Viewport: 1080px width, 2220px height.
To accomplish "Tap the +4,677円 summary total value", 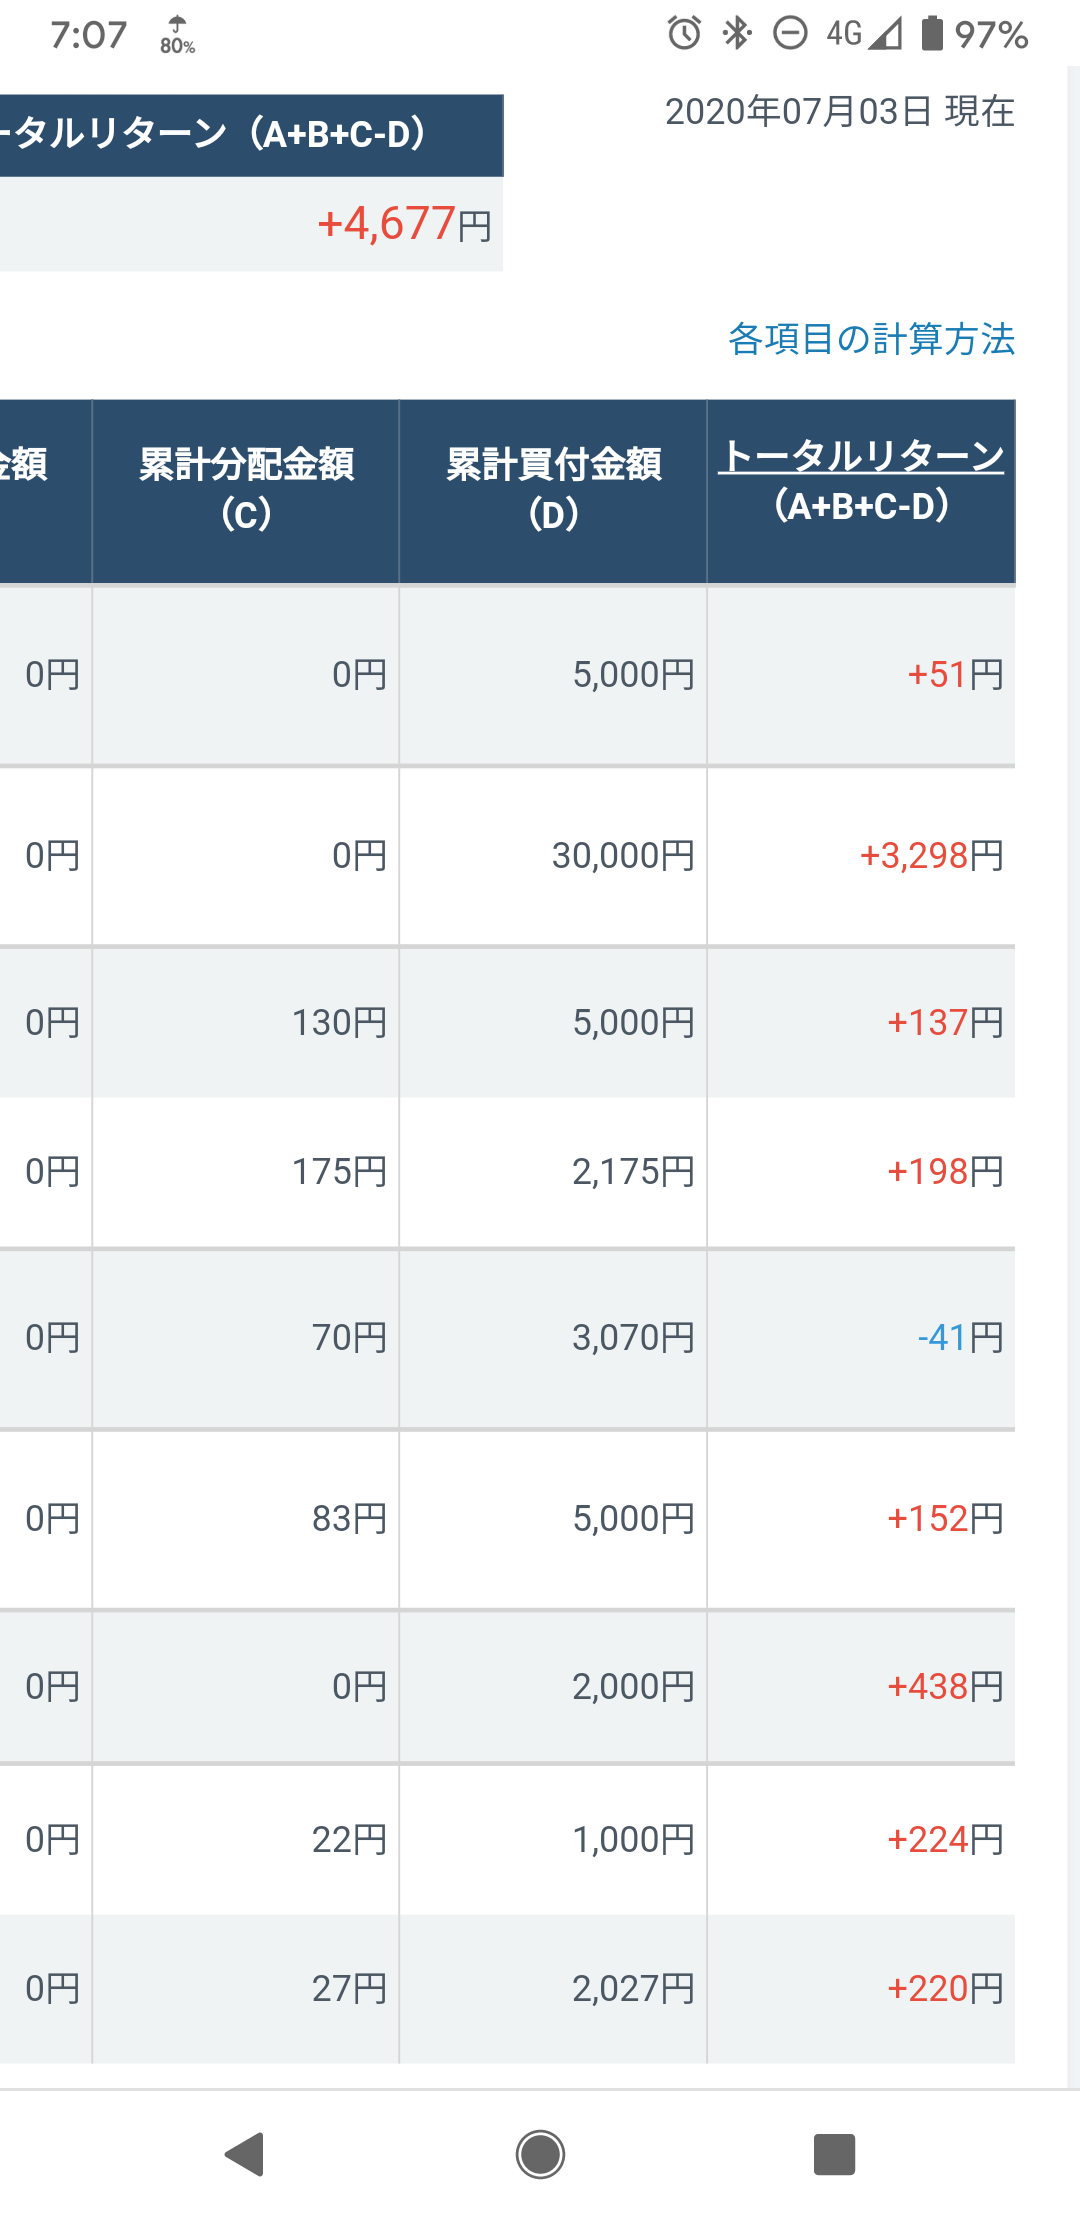I will click(404, 224).
